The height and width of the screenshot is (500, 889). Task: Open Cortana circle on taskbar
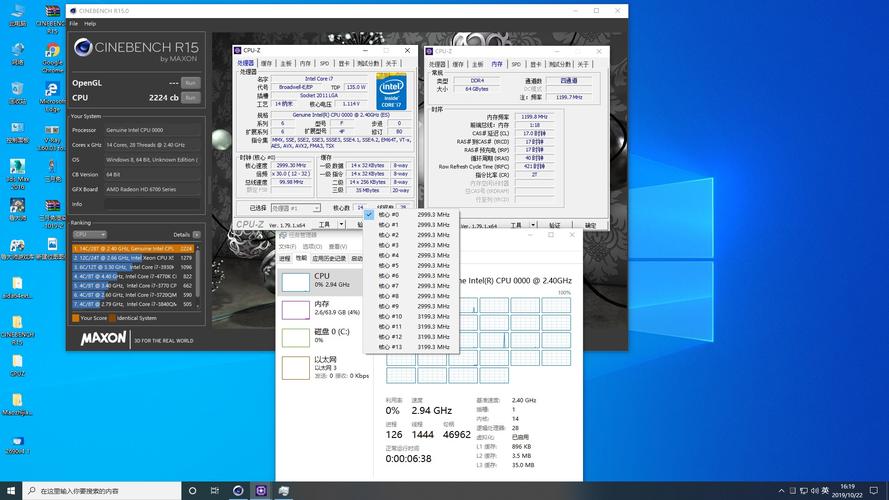click(192, 490)
